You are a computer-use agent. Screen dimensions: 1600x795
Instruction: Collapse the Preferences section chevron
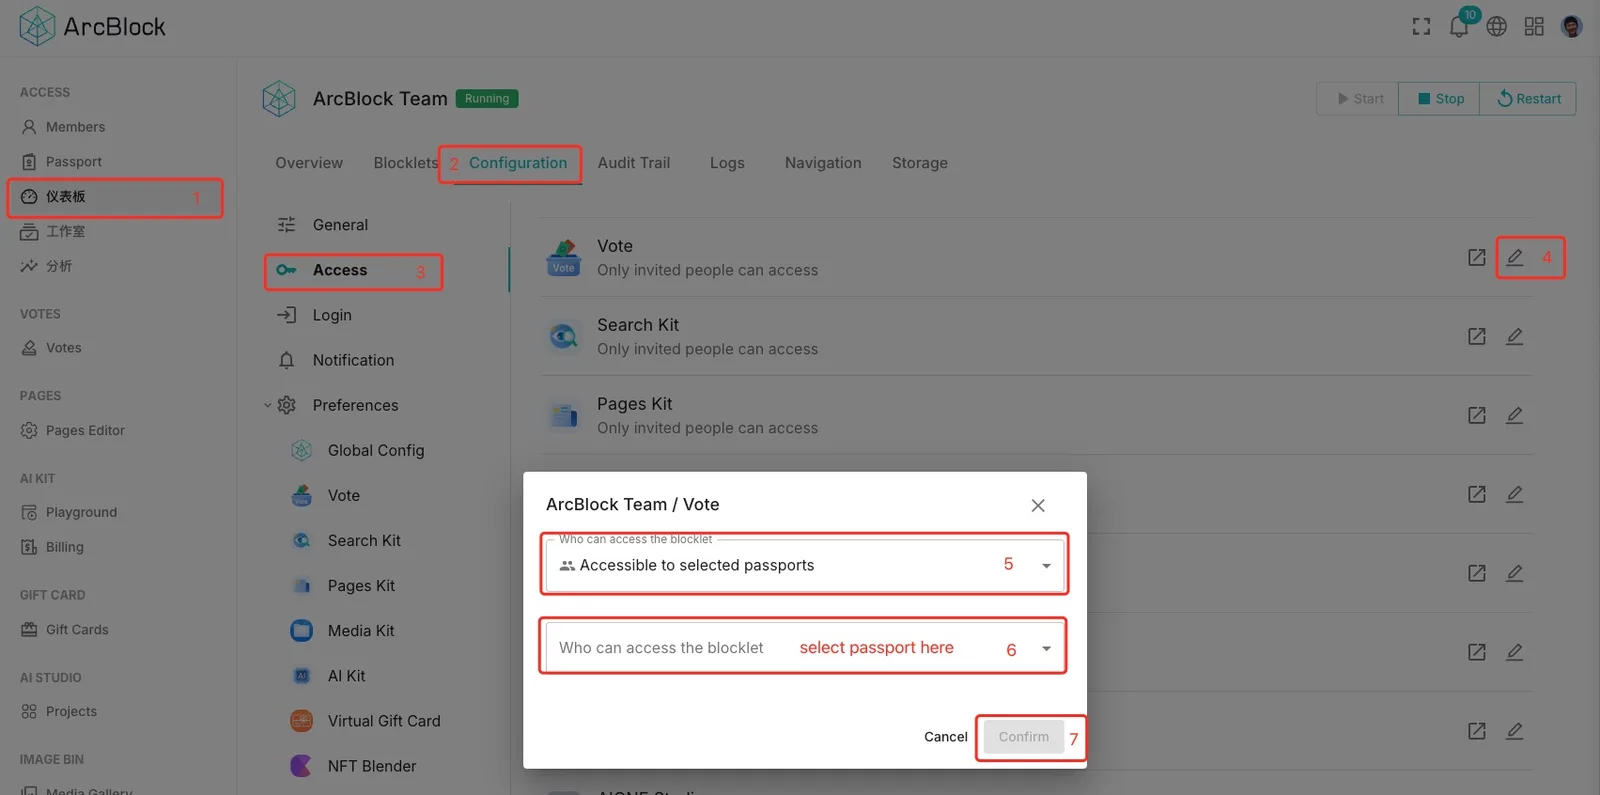(x=267, y=405)
